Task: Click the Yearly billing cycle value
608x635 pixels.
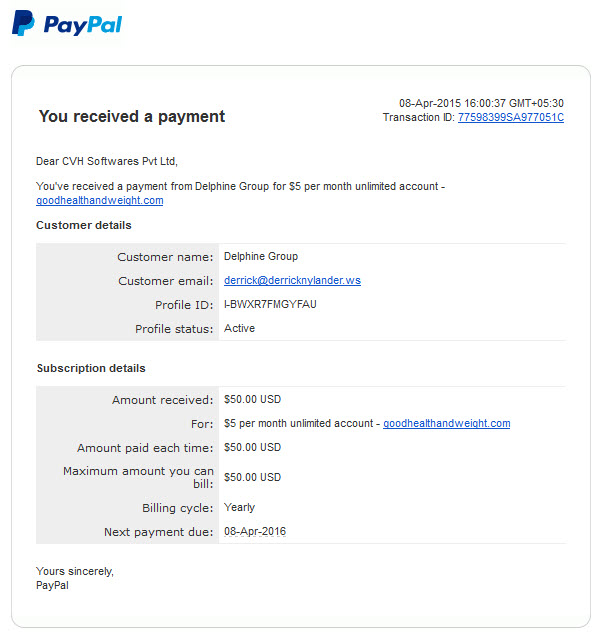Action: coord(239,507)
